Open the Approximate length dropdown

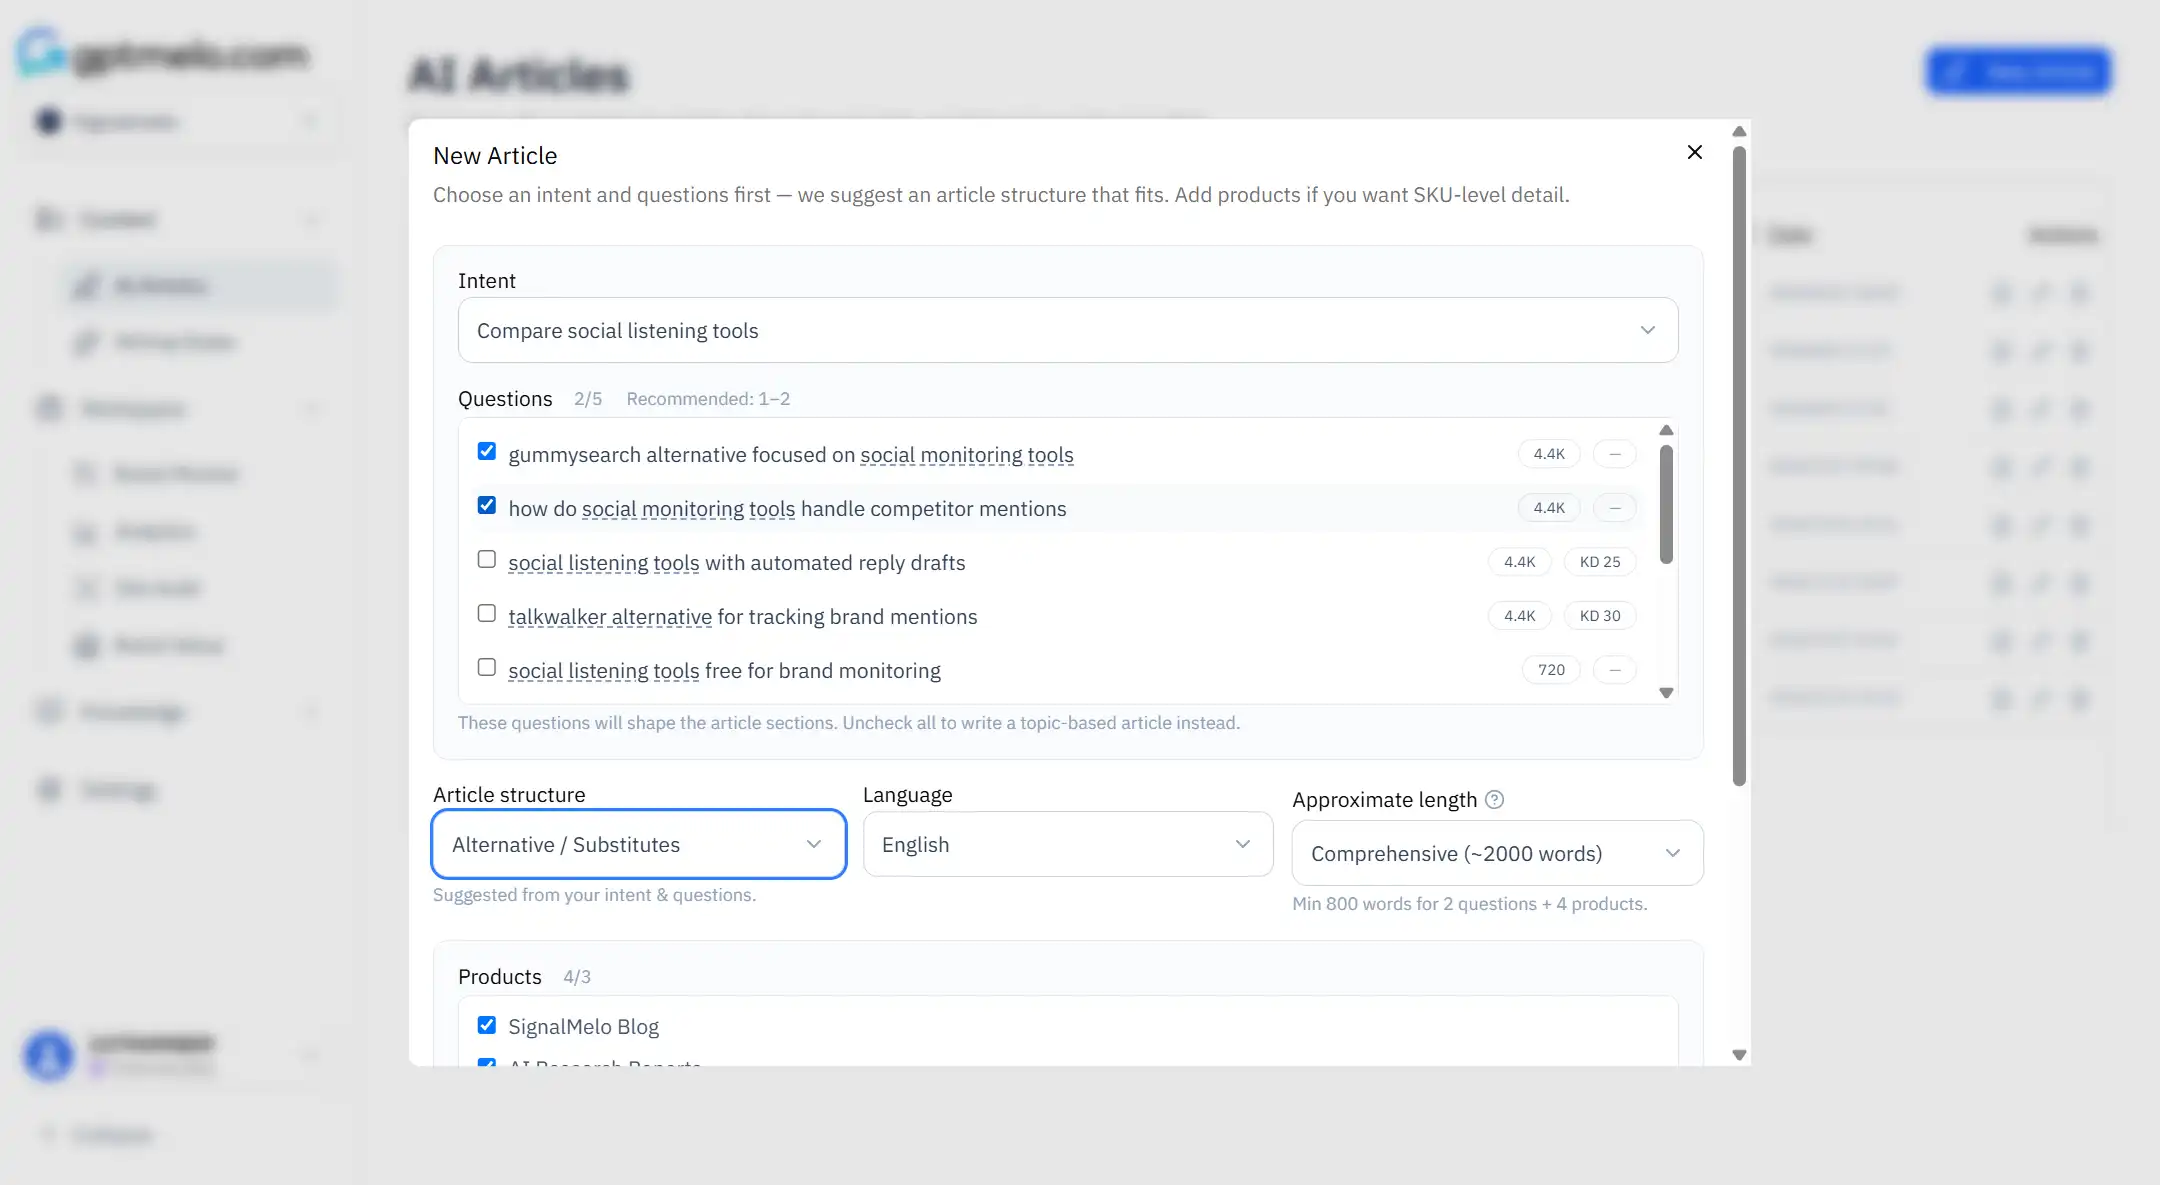pyautogui.click(x=1497, y=853)
